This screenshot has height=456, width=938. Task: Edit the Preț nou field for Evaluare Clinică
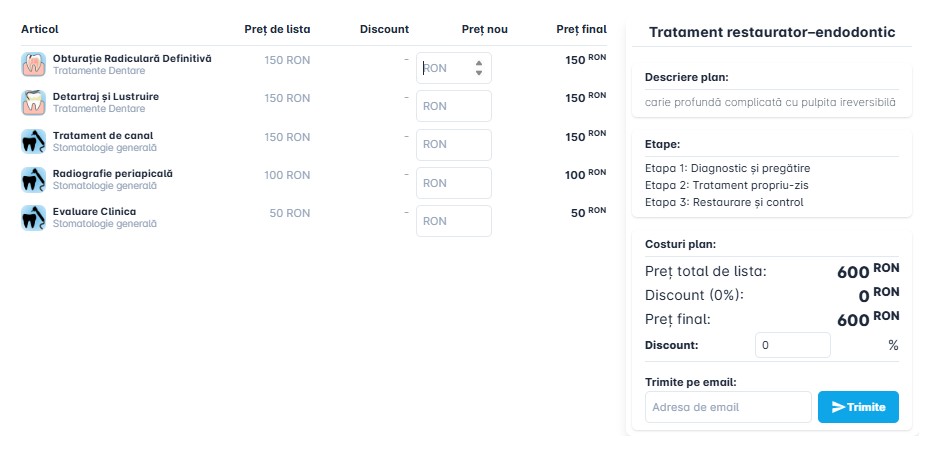(453, 221)
